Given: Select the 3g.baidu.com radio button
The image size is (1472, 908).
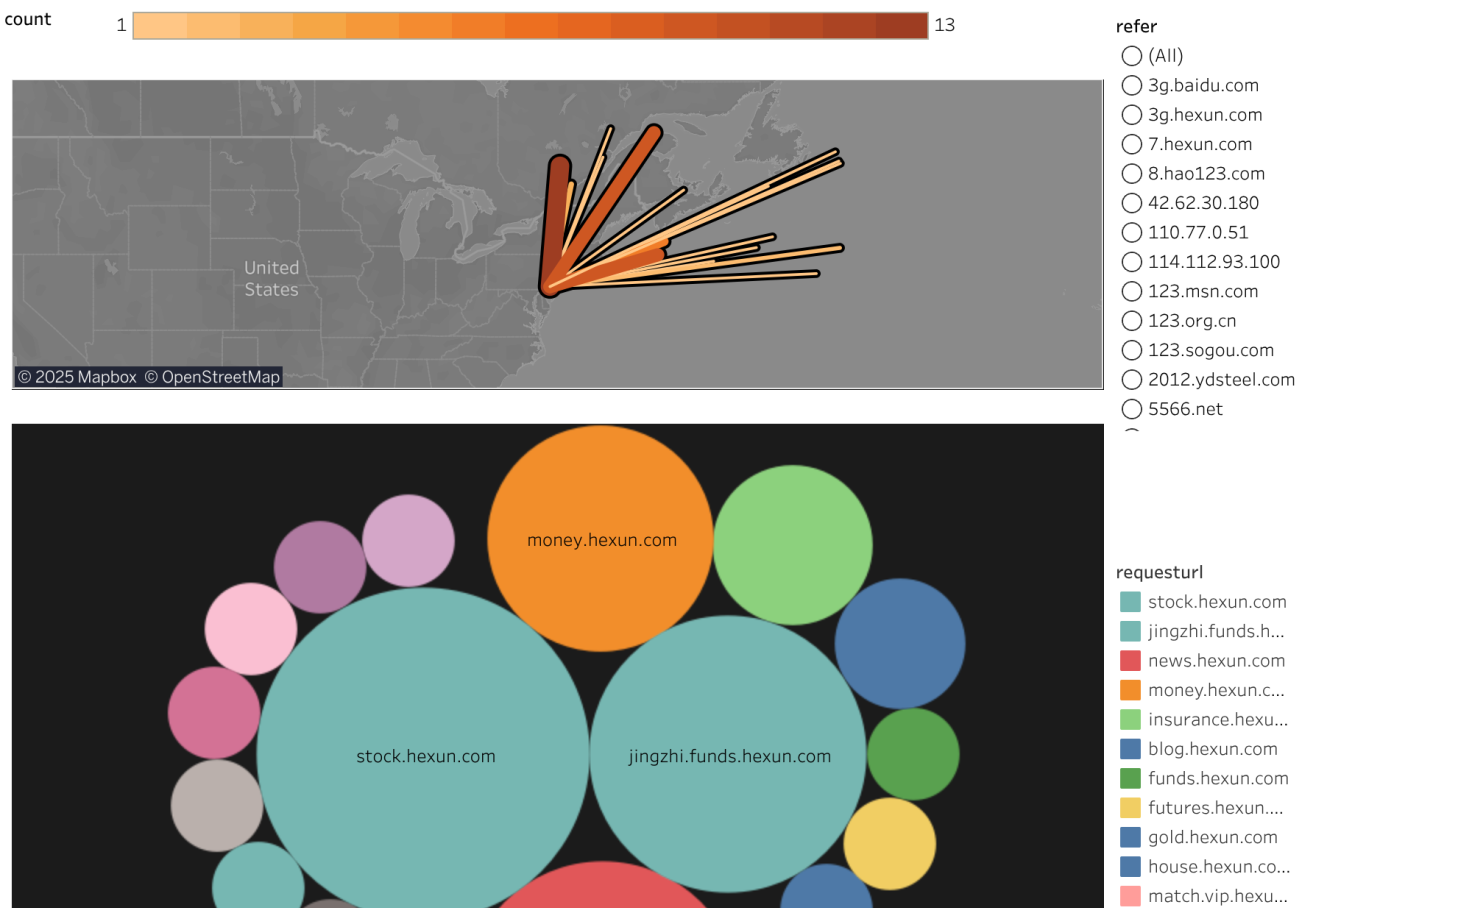Looking at the screenshot, I should (x=1132, y=85).
